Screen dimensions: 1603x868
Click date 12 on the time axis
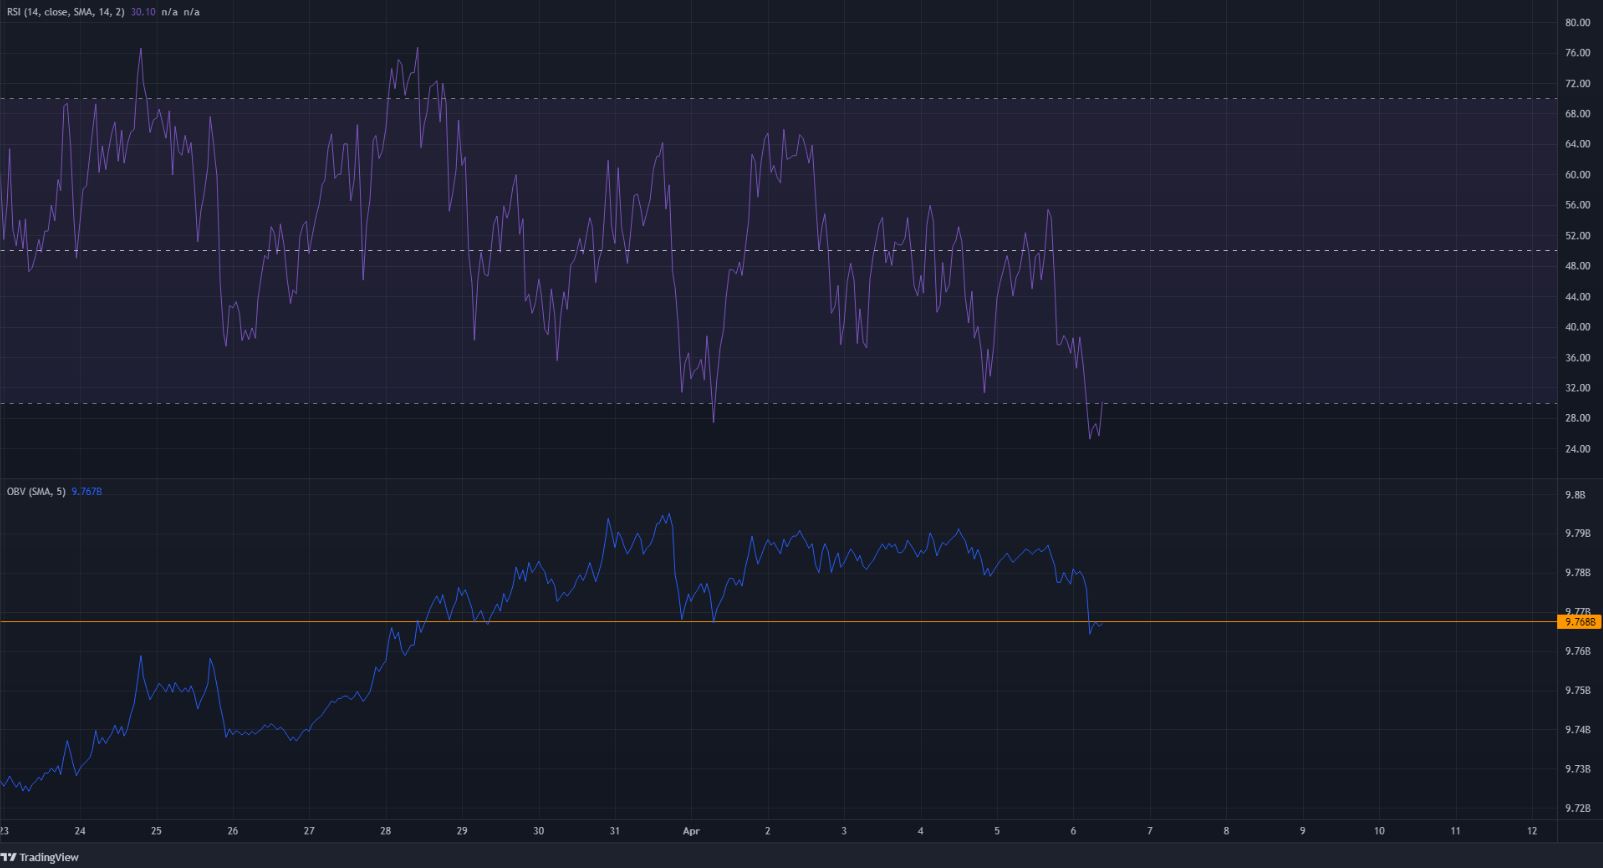1532,830
